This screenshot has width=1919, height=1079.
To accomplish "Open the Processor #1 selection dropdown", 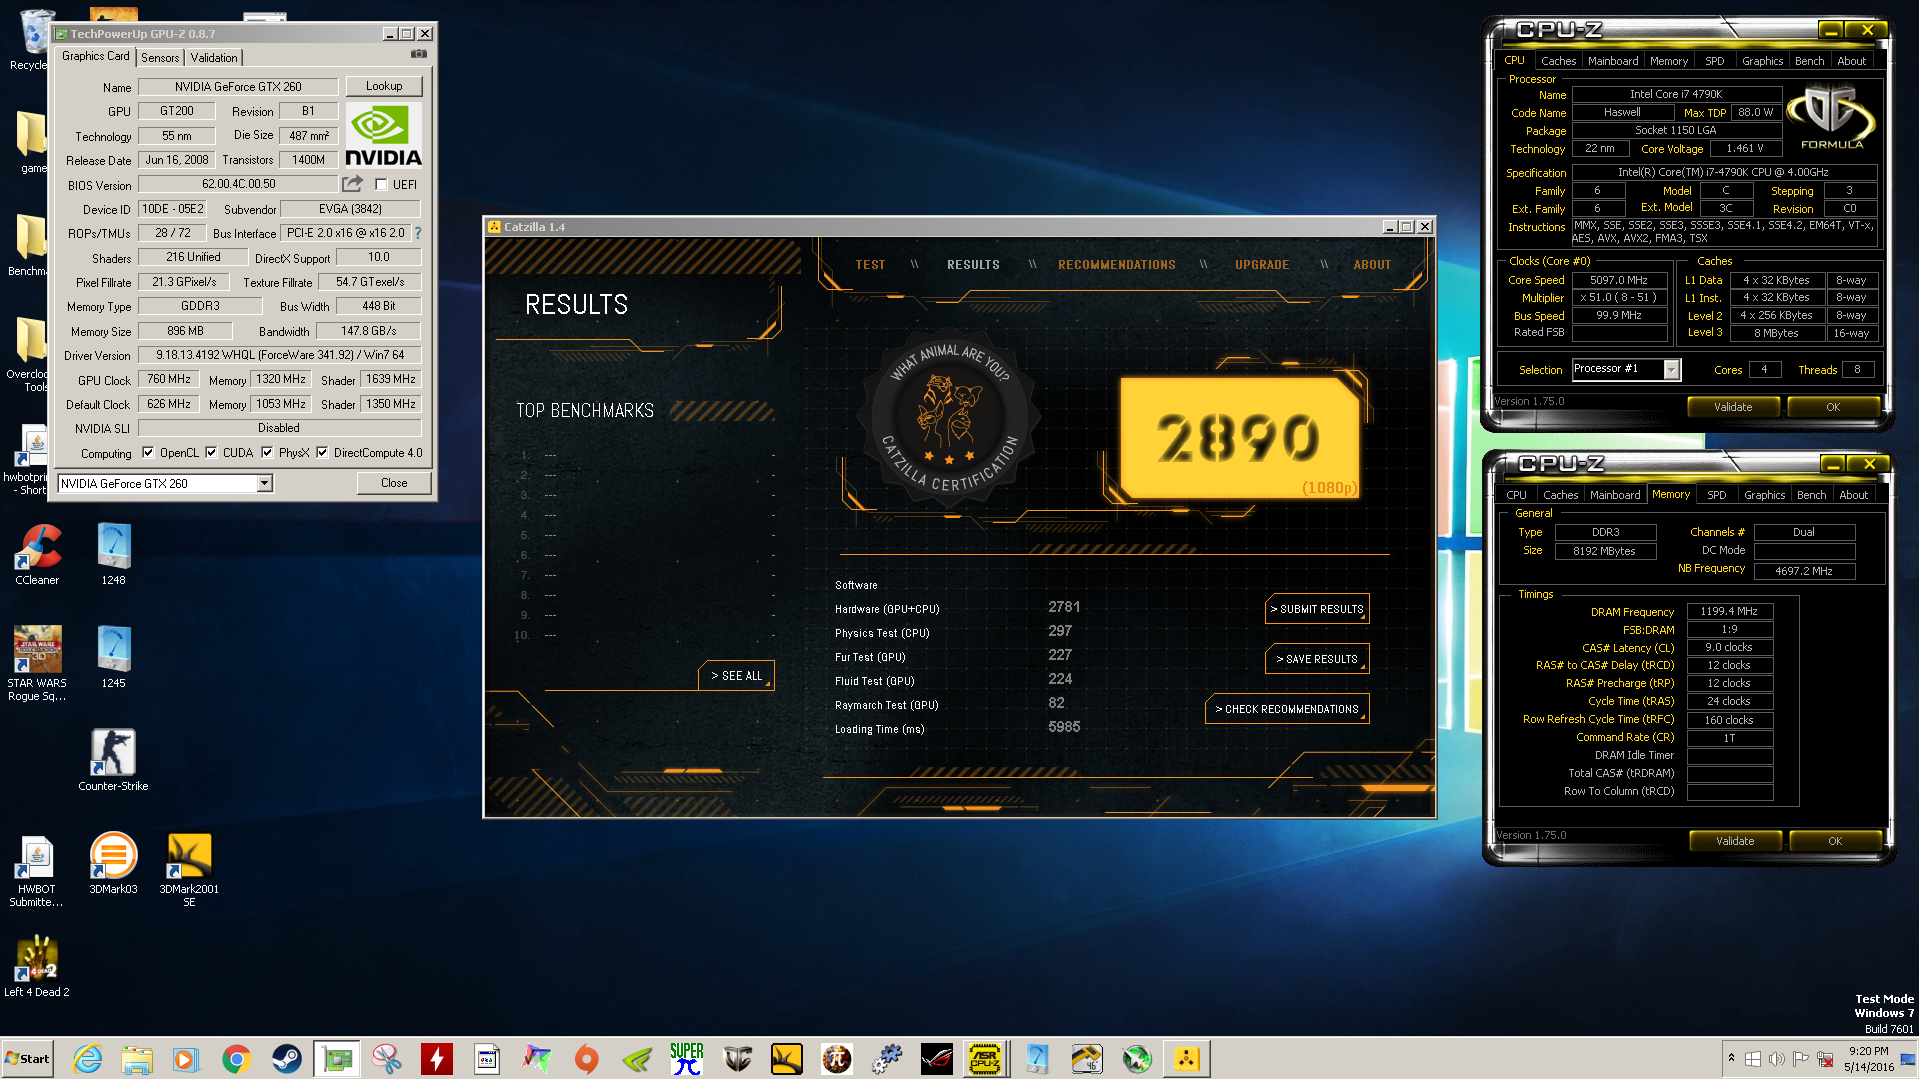I will click(x=1671, y=369).
